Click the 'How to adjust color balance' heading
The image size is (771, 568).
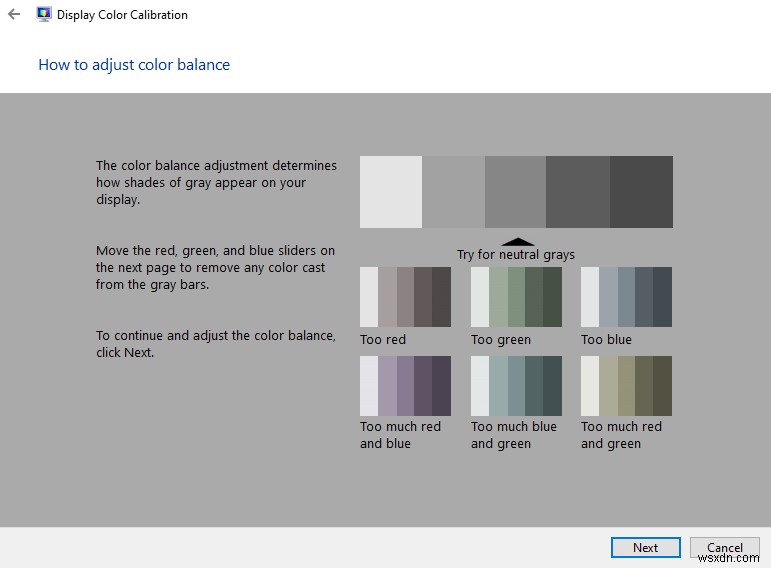pyautogui.click(x=134, y=64)
